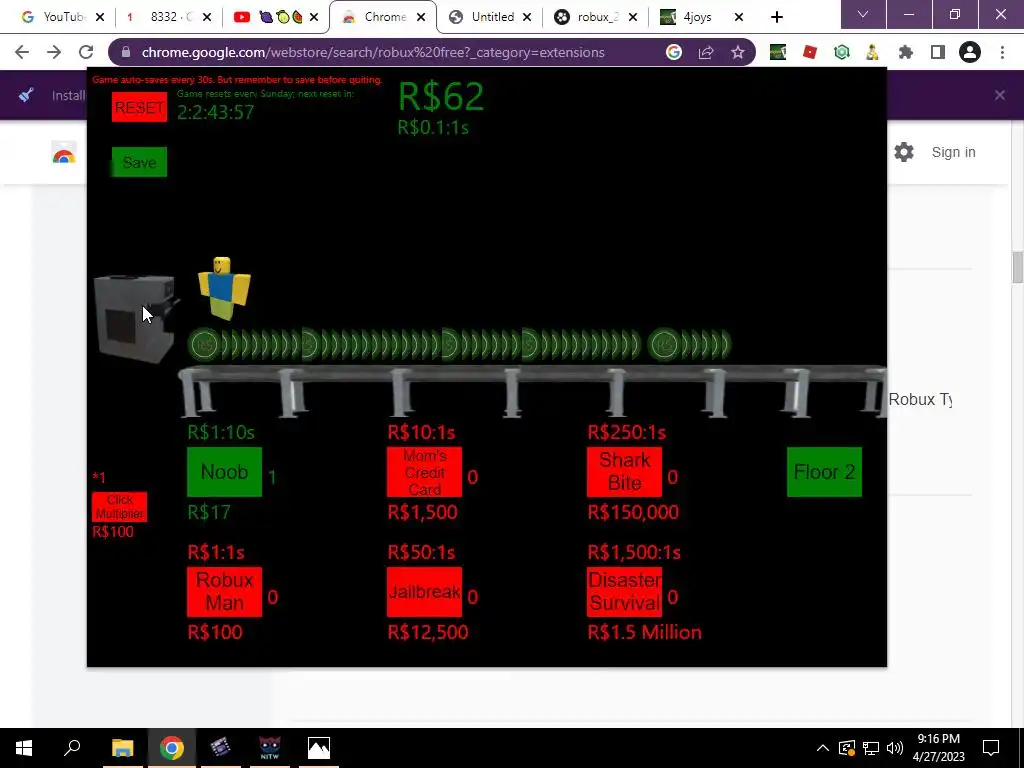
Task: Open File Explorer from taskbar
Action: (x=123, y=748)
